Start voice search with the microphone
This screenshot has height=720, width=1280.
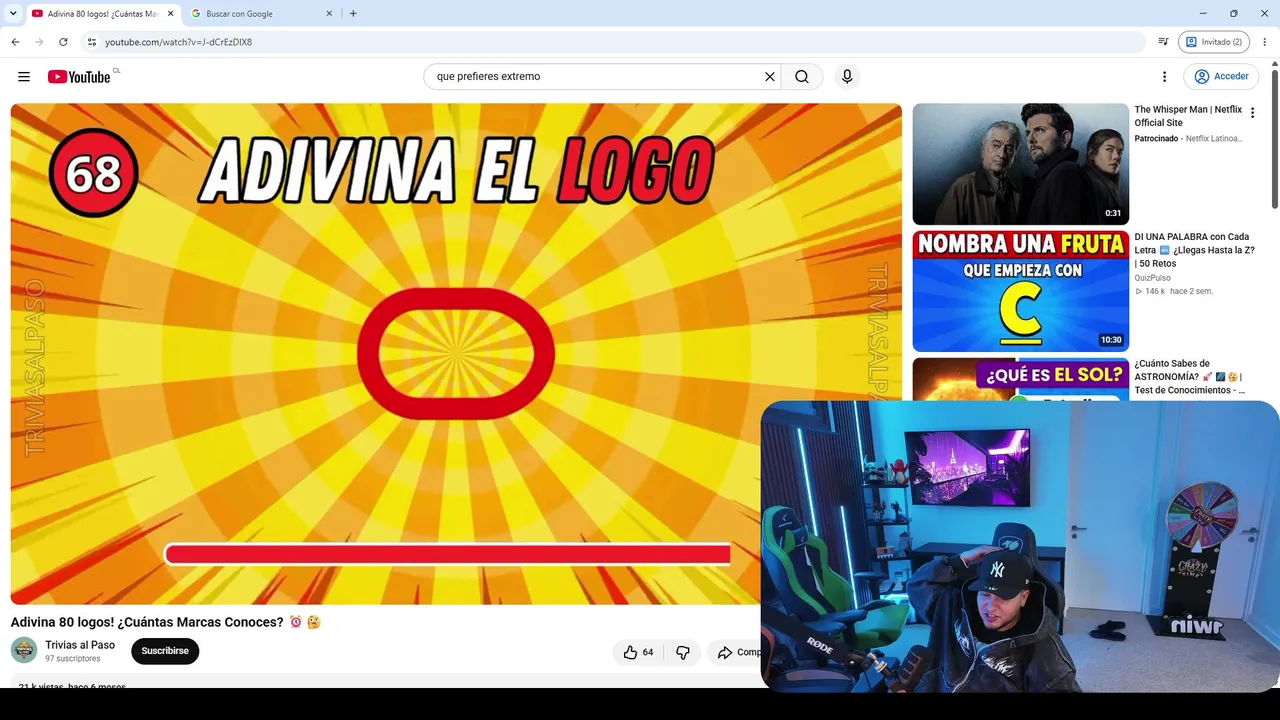pos(847,77)
